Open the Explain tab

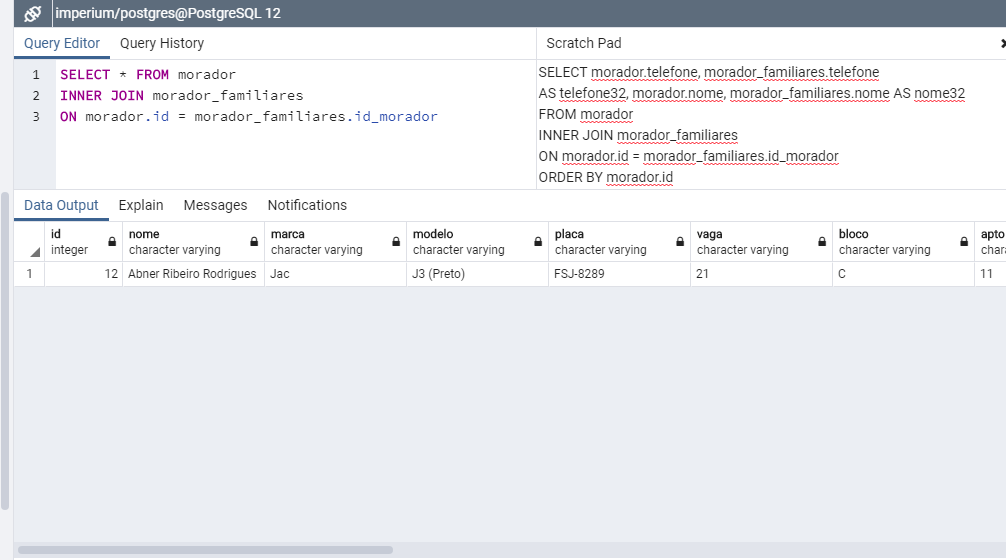pyautogui.click(x=141, y=205)
